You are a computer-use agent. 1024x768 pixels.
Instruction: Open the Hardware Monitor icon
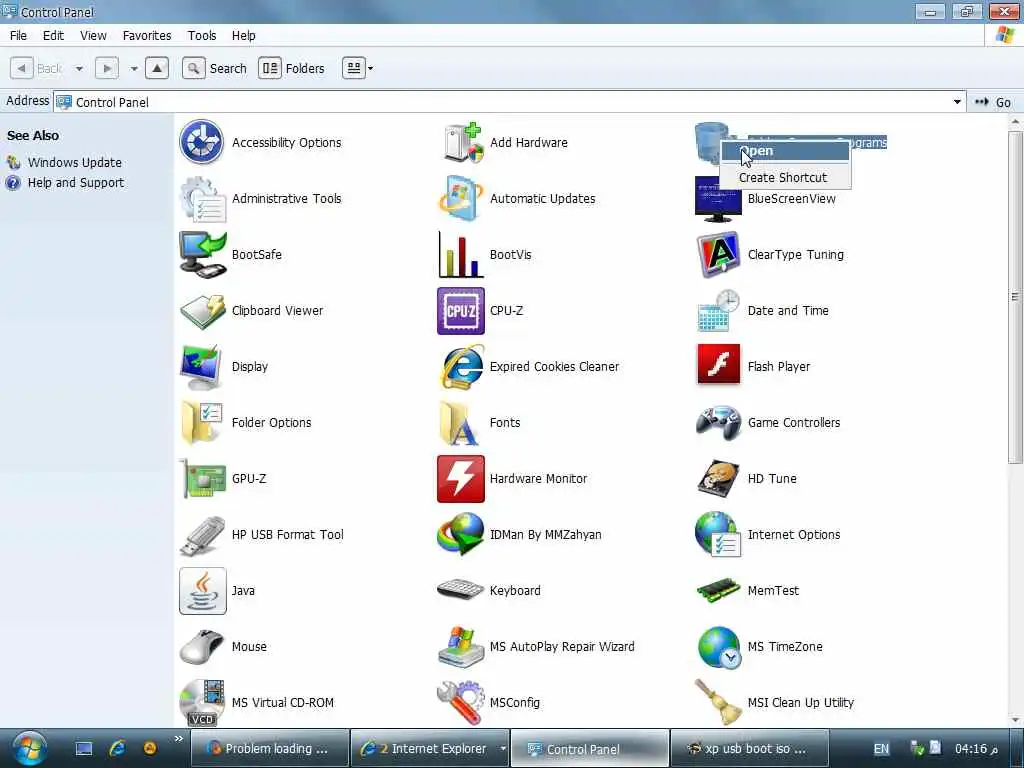pos(461,479)
